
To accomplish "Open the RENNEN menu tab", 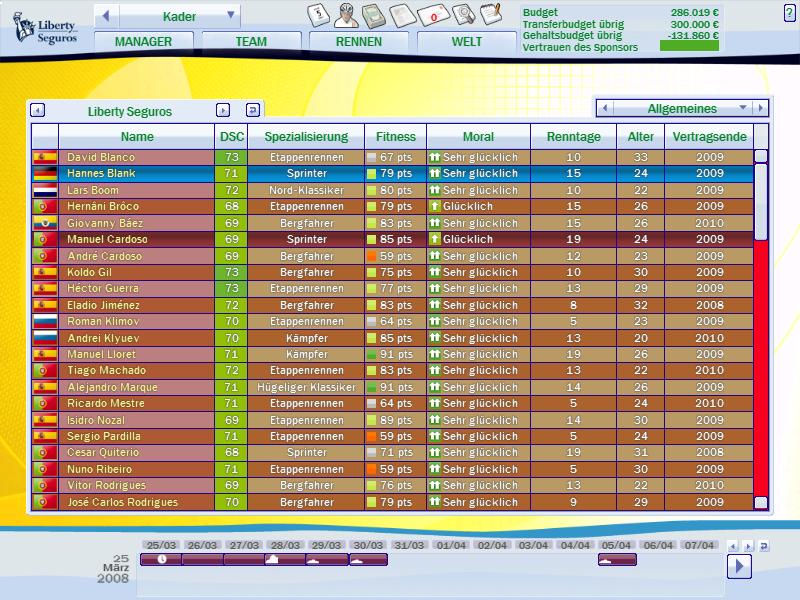I will tap(359, 42).
